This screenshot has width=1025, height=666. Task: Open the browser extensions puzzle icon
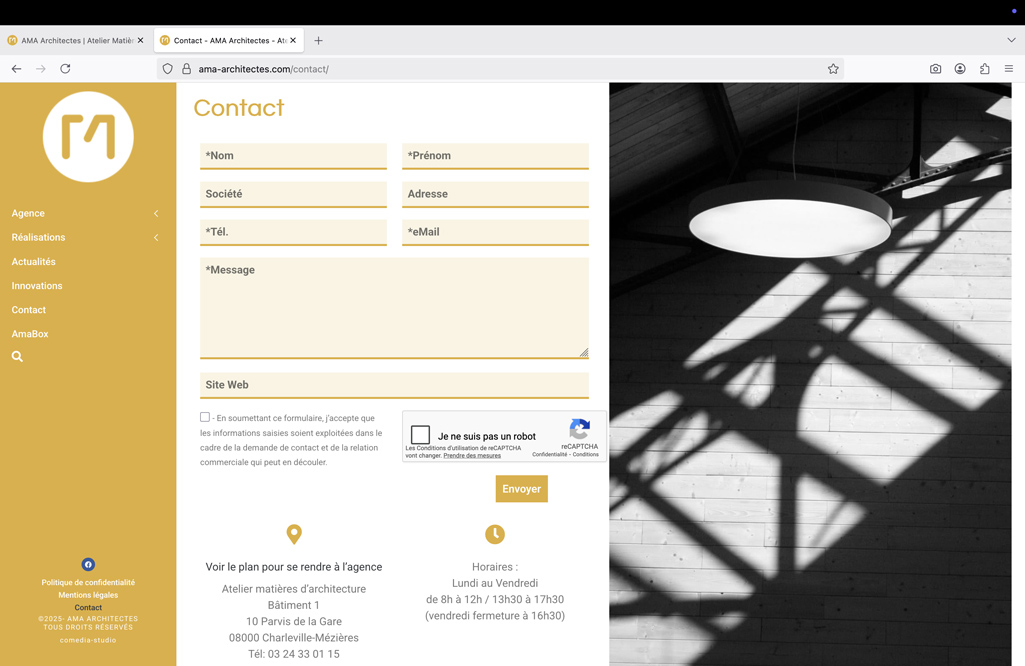[x=984, y=69]
